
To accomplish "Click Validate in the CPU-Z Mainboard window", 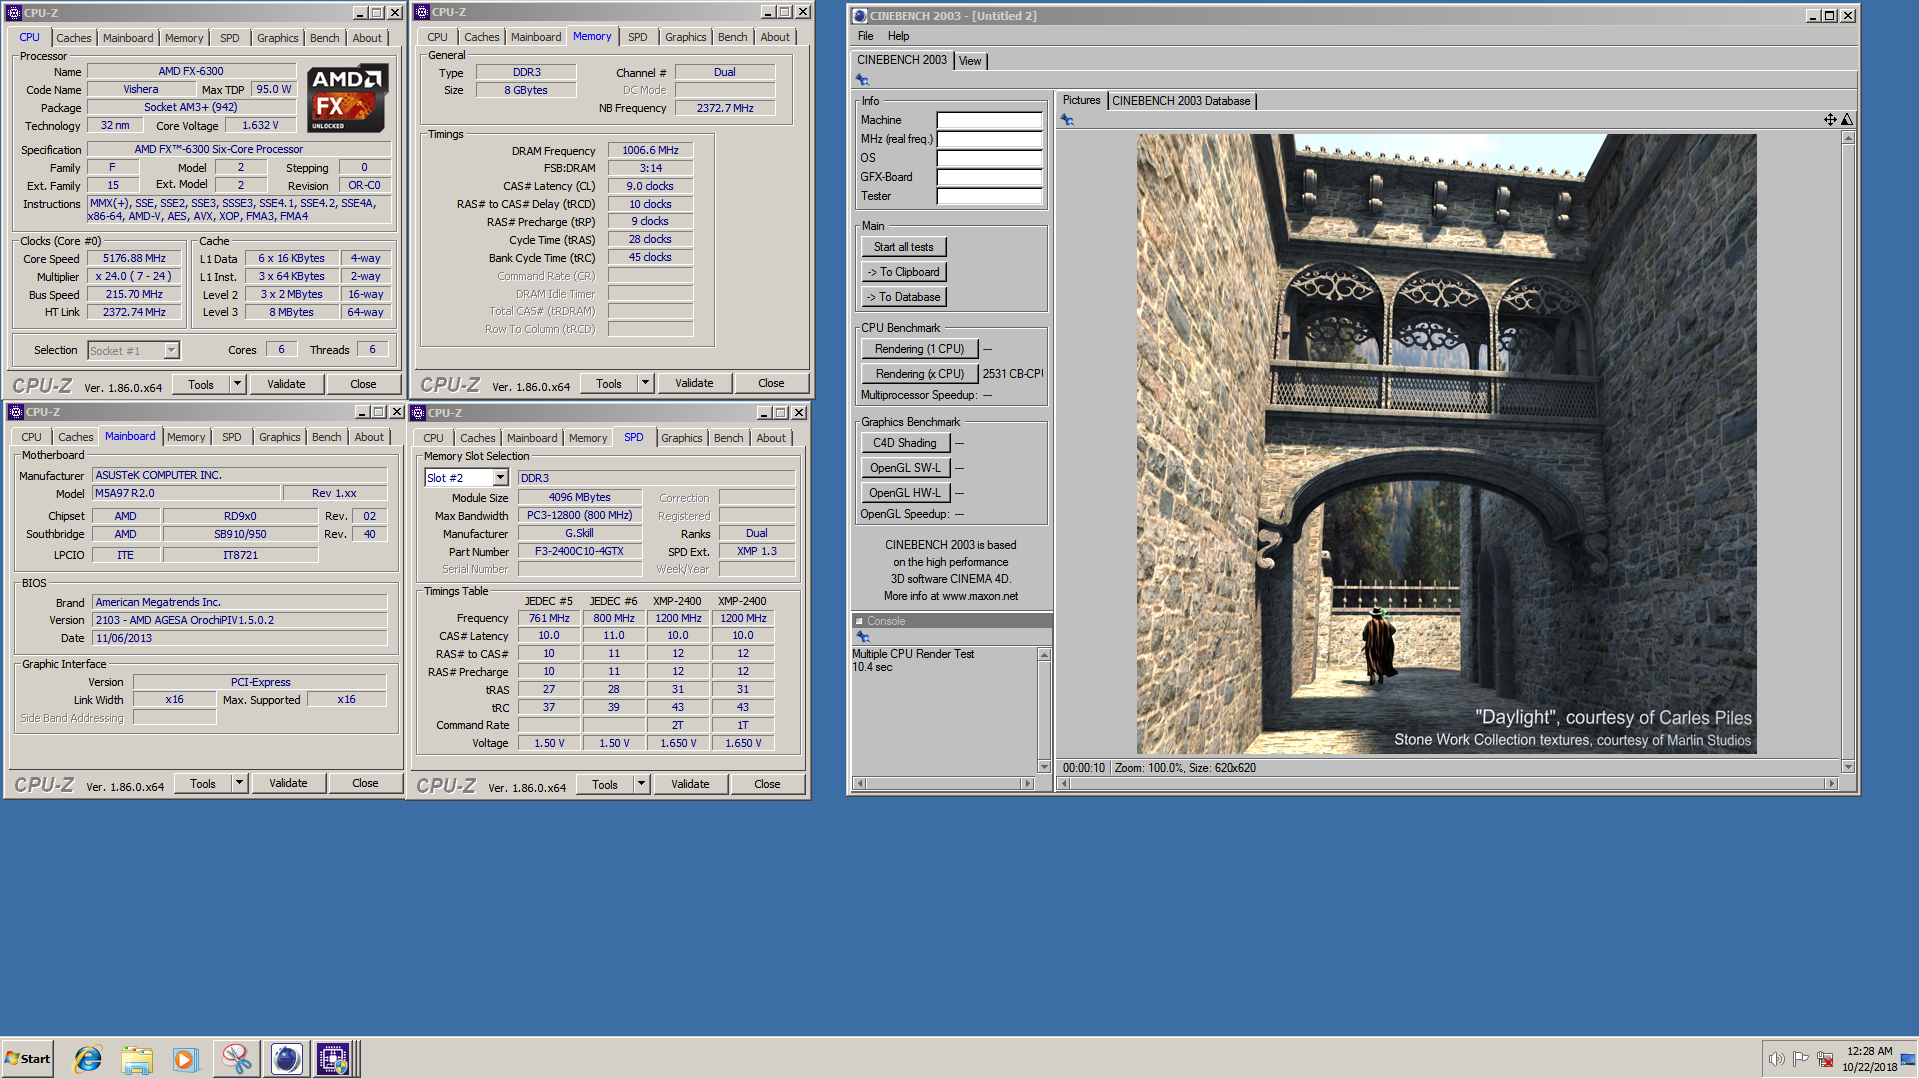I will (288, 783).
